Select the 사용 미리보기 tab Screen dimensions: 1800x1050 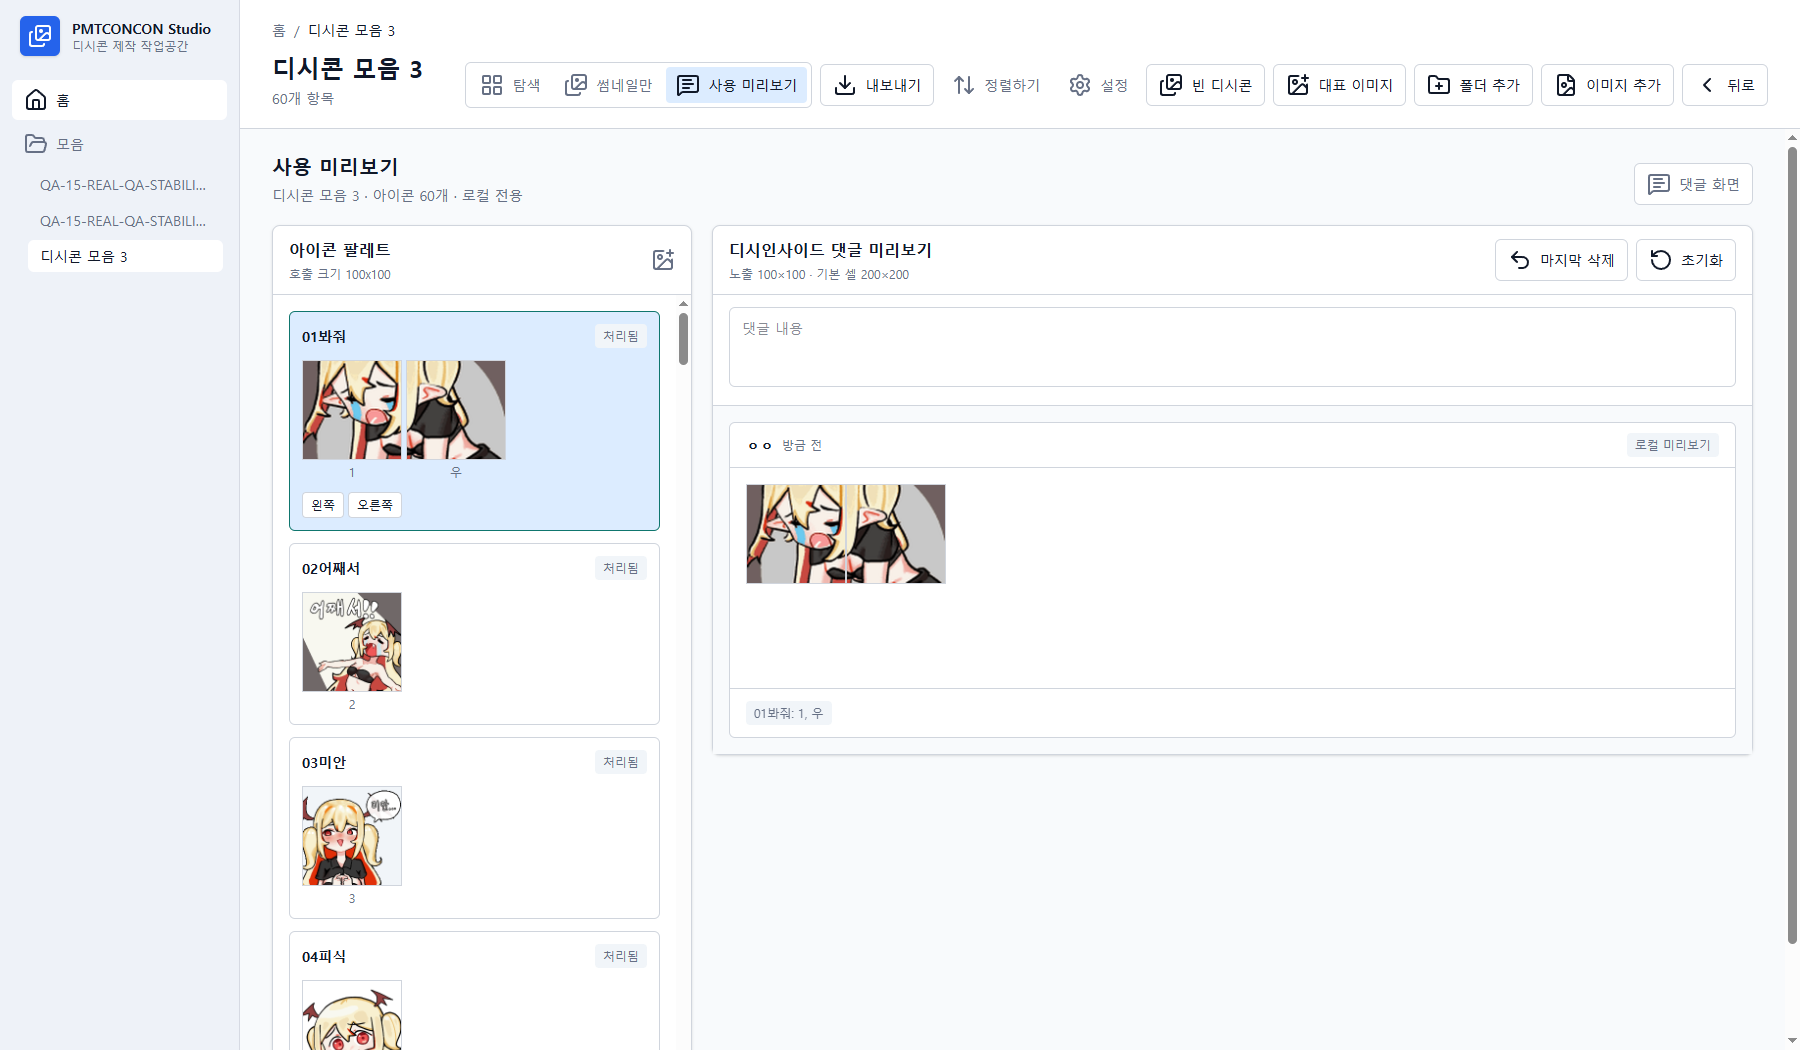click(737, 85)
